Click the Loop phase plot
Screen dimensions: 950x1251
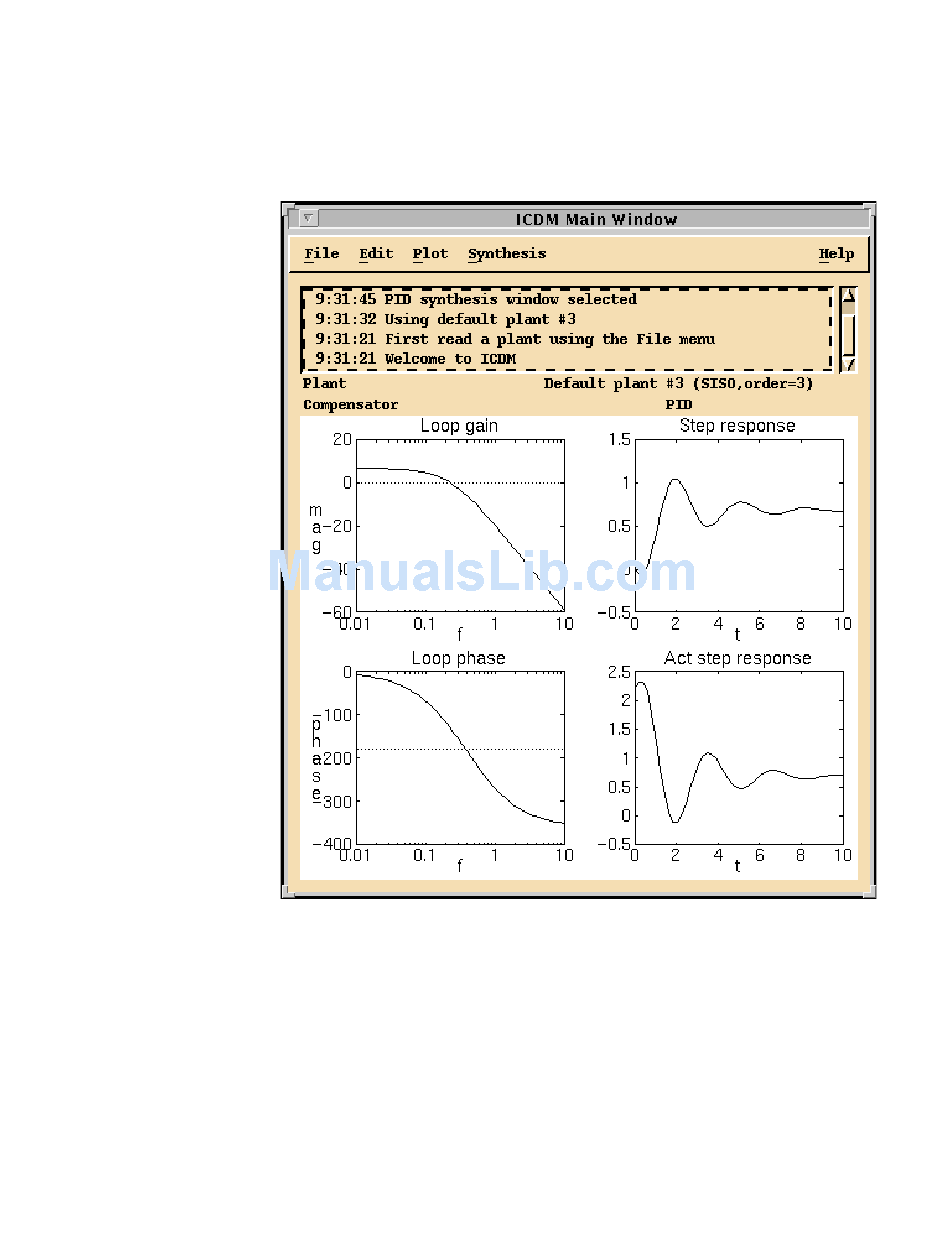[460, 758]
